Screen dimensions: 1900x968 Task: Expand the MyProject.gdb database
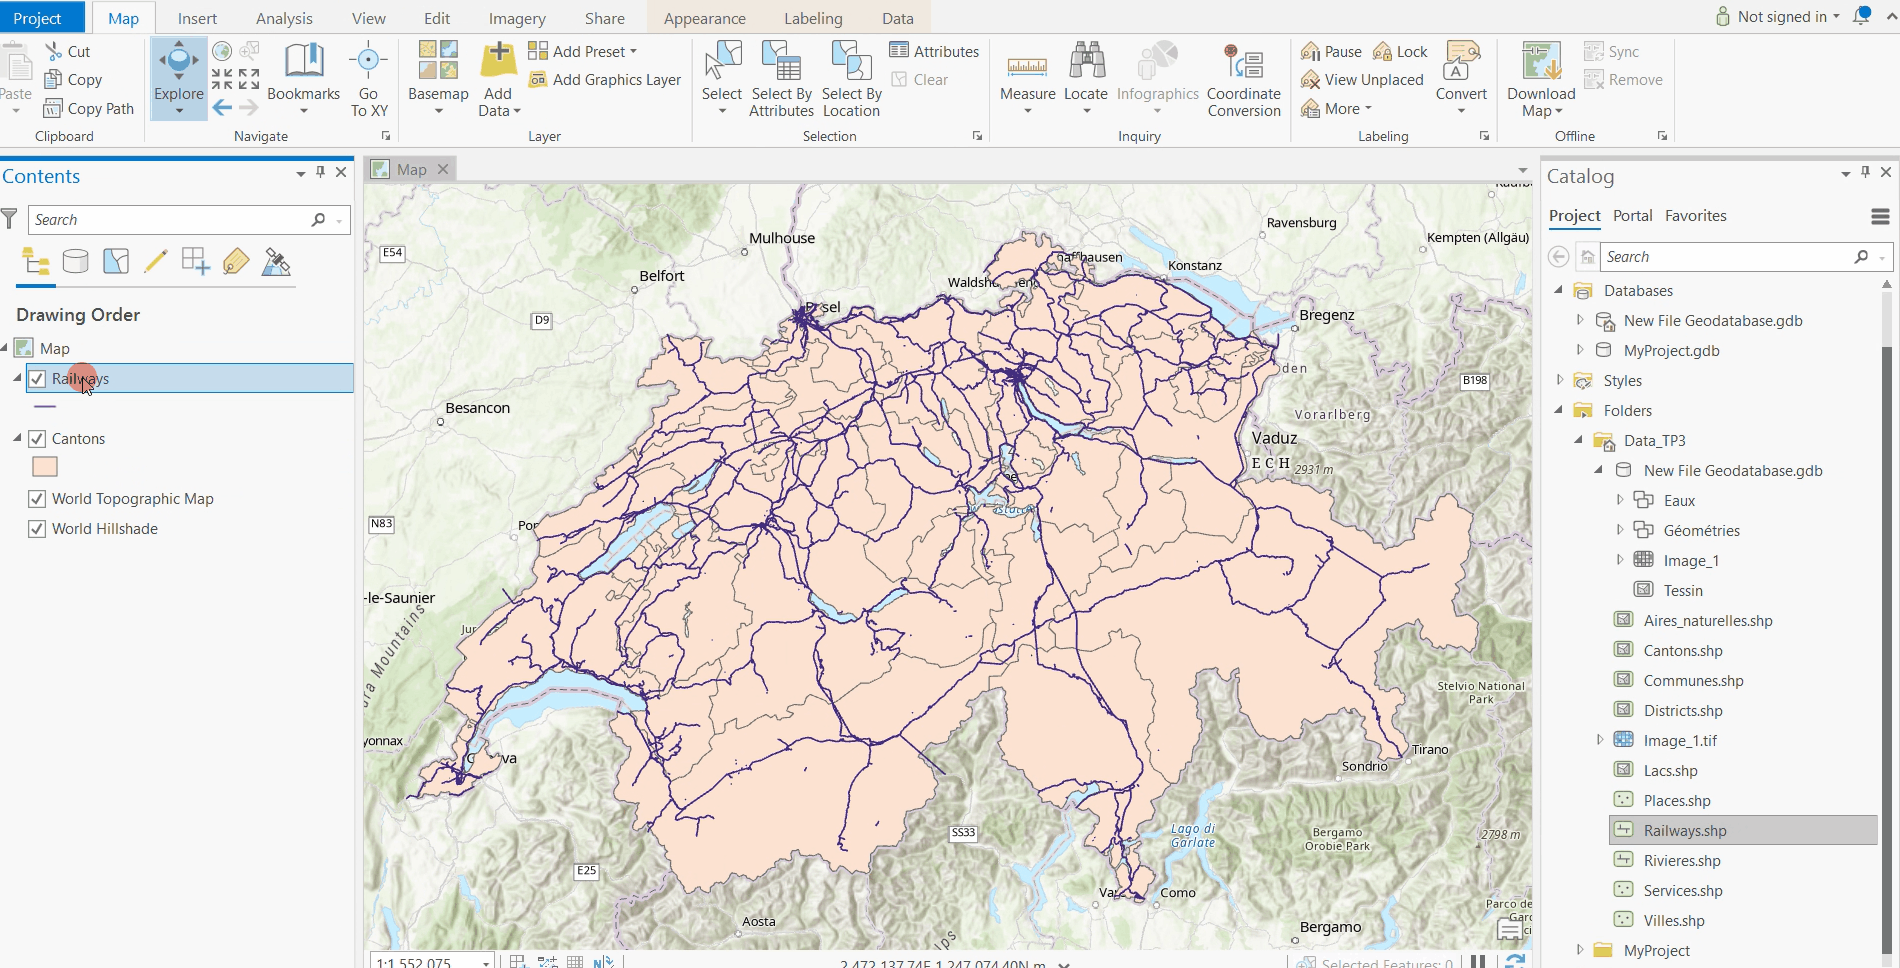[x=1580, y=350]
